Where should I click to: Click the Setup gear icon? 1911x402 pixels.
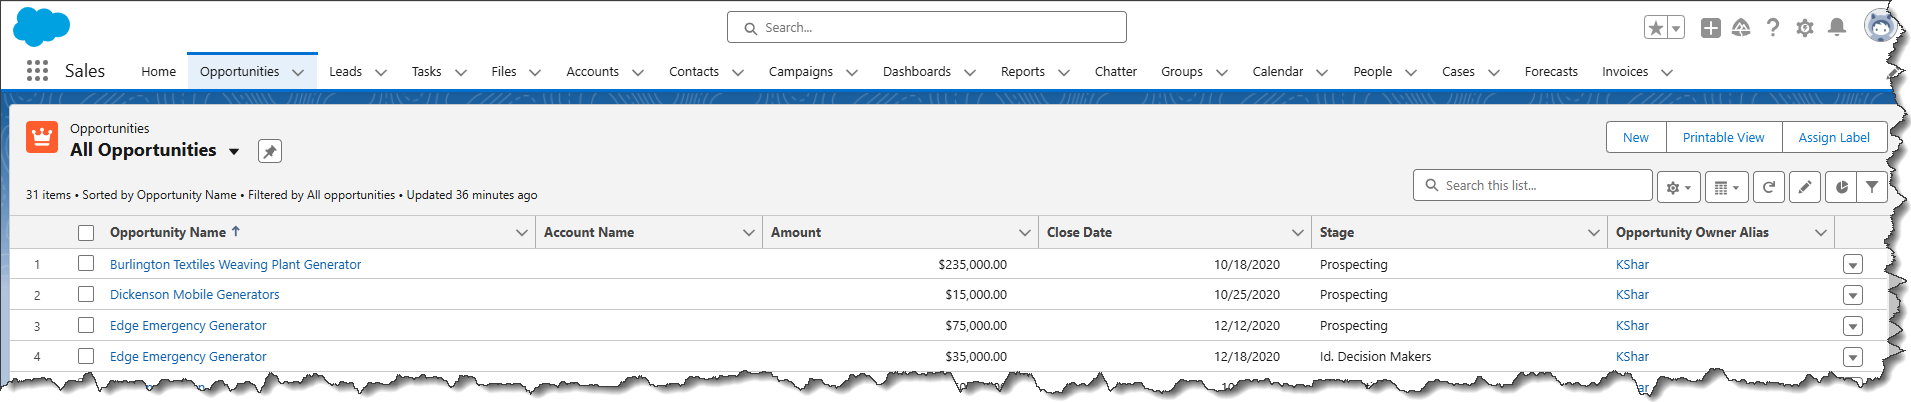pos(1805,28)
